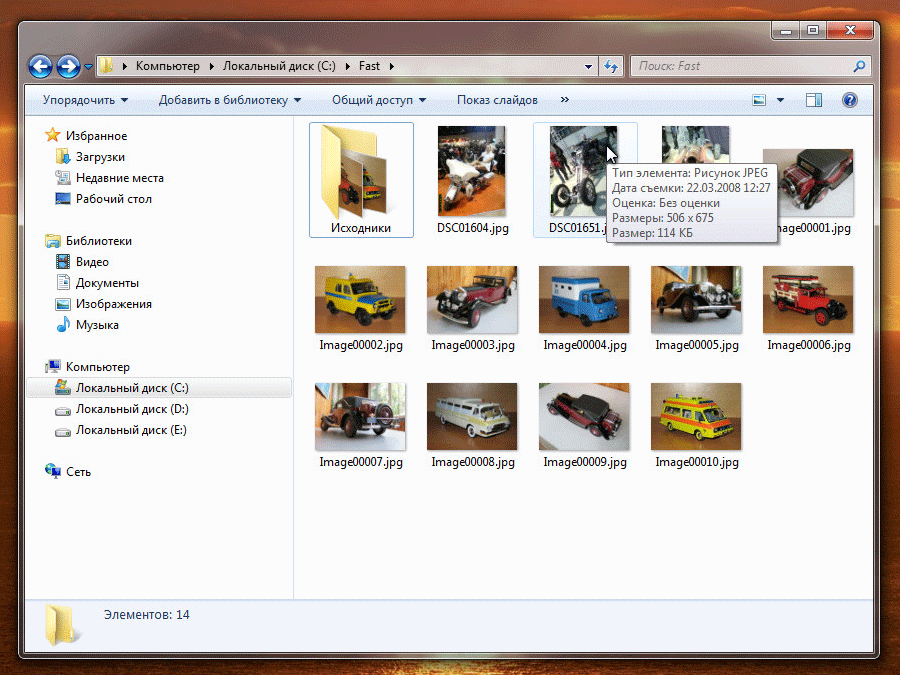The image size is (900, 675).
Task: Open Недавние места in the navigation pane
Action: [120, 178]
